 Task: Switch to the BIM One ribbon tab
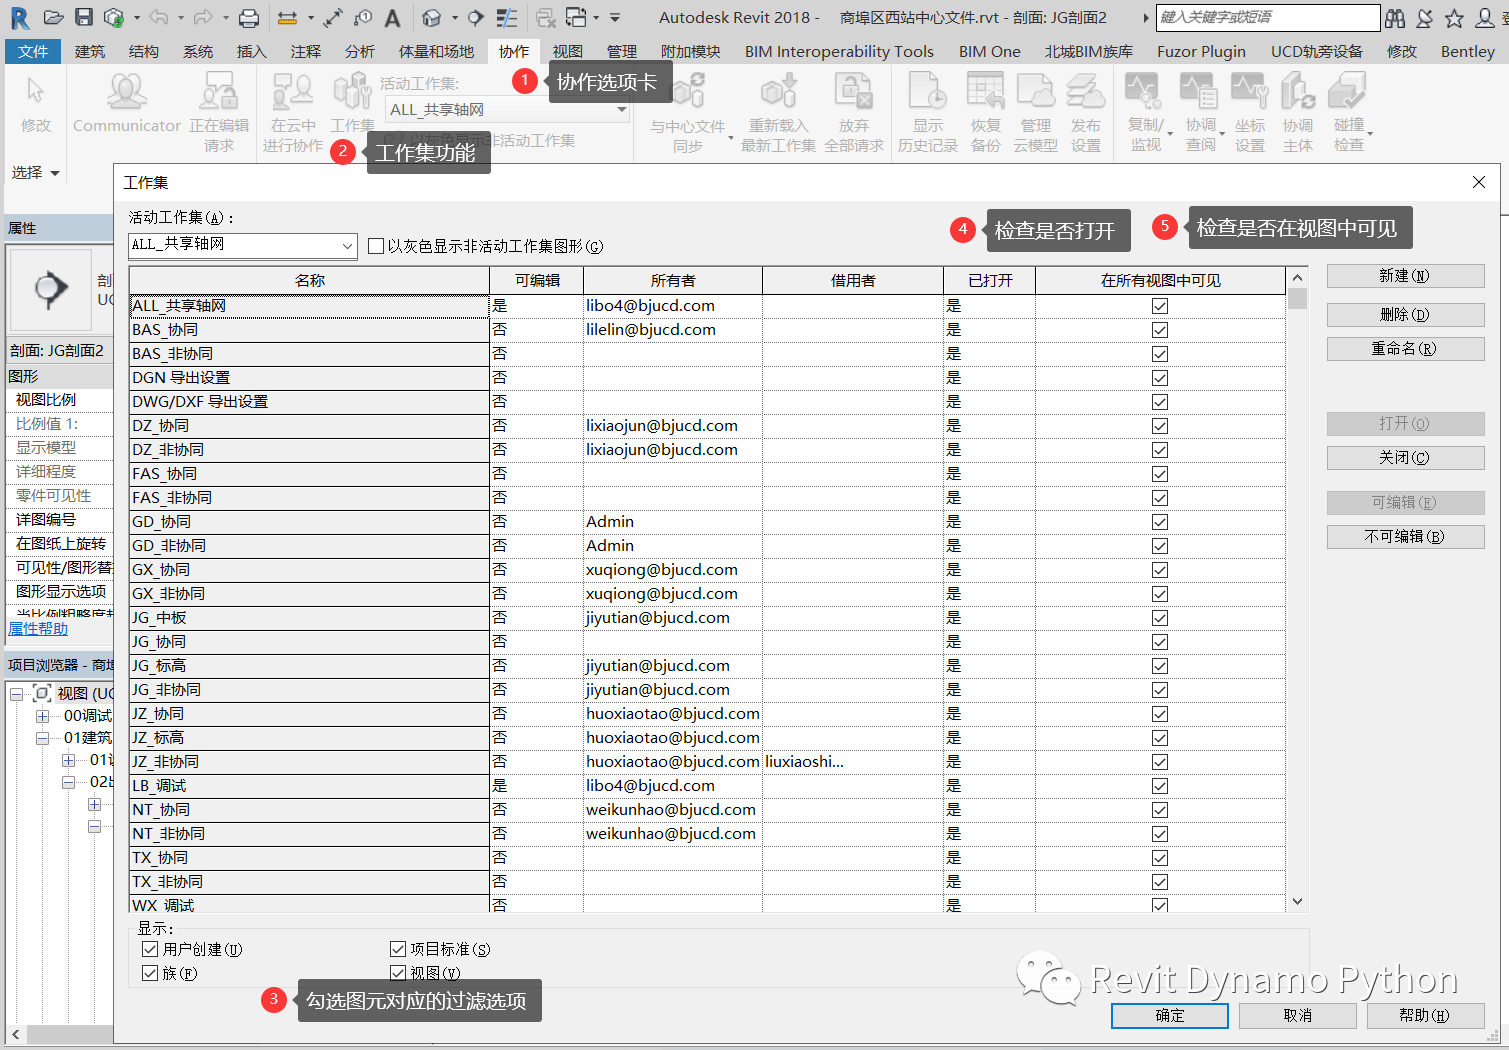(x=990, y=51)
